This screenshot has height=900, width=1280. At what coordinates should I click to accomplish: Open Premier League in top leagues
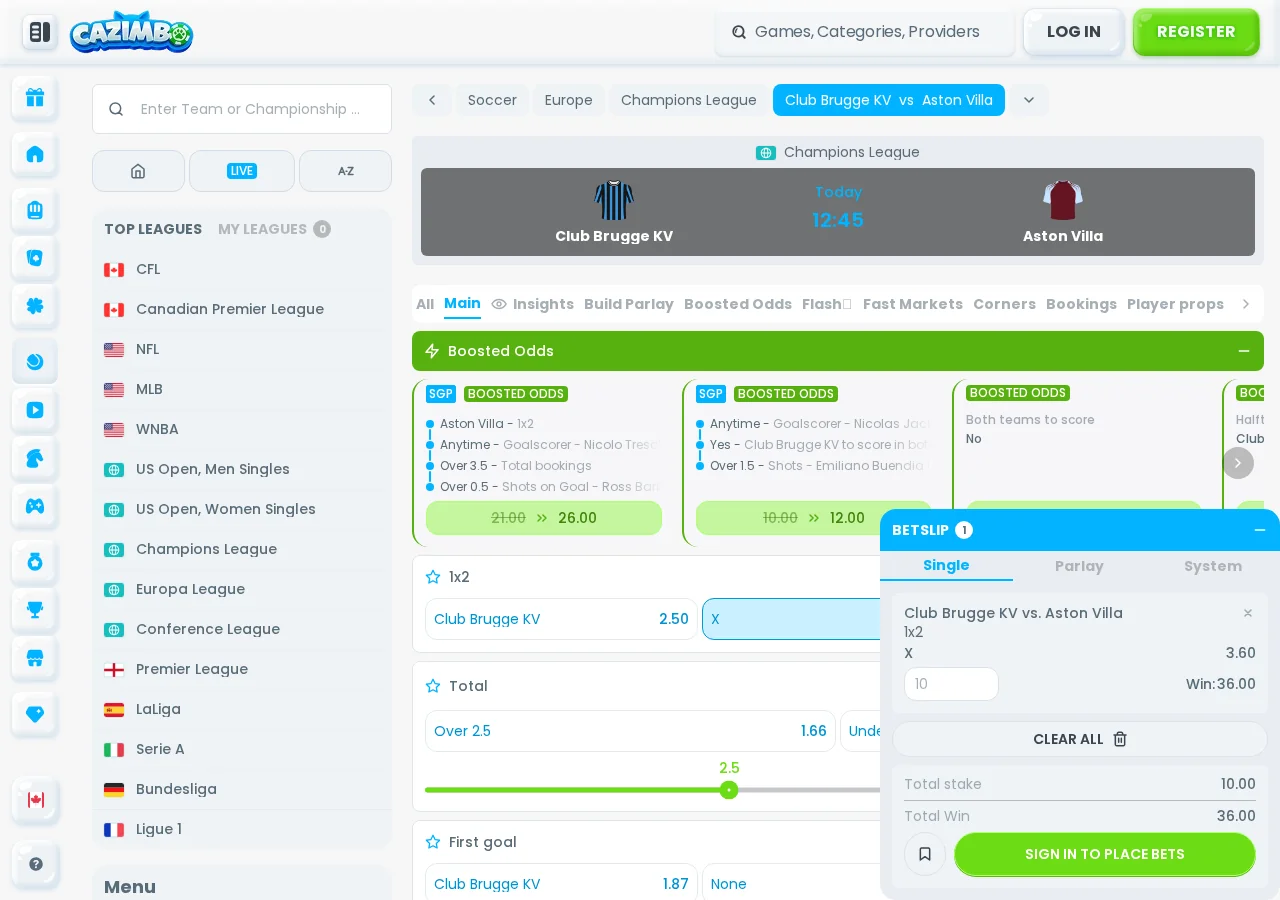[240, 669]
